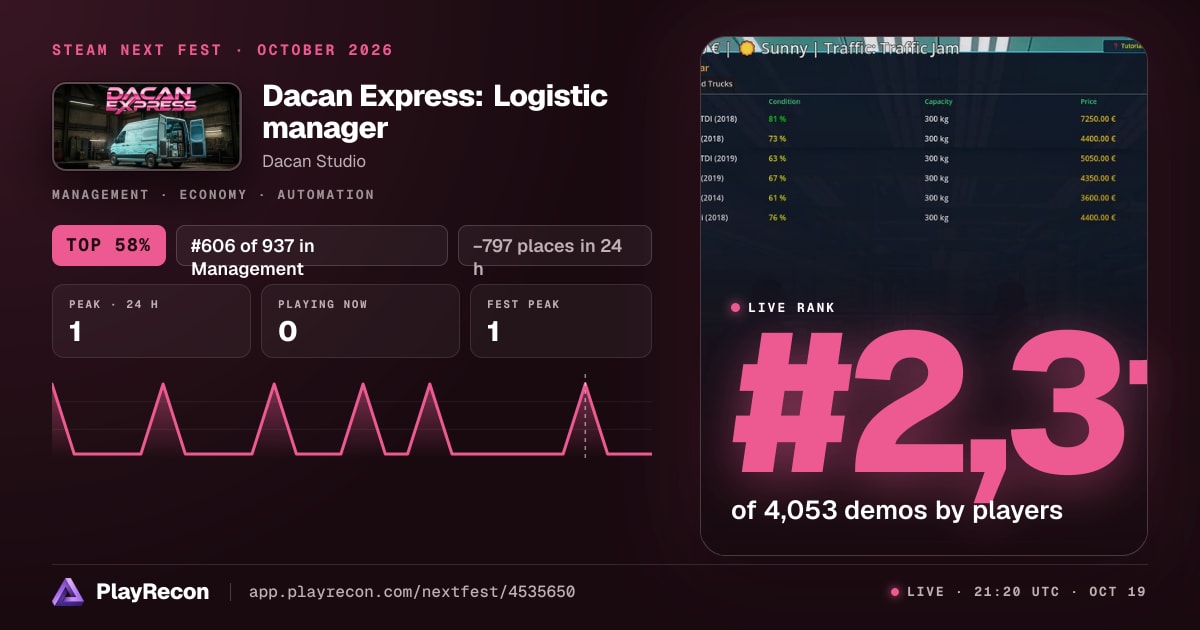Click the sunny weather icon in game screenshot
The width and height of the screenshot is (1200, 630).
746,48
